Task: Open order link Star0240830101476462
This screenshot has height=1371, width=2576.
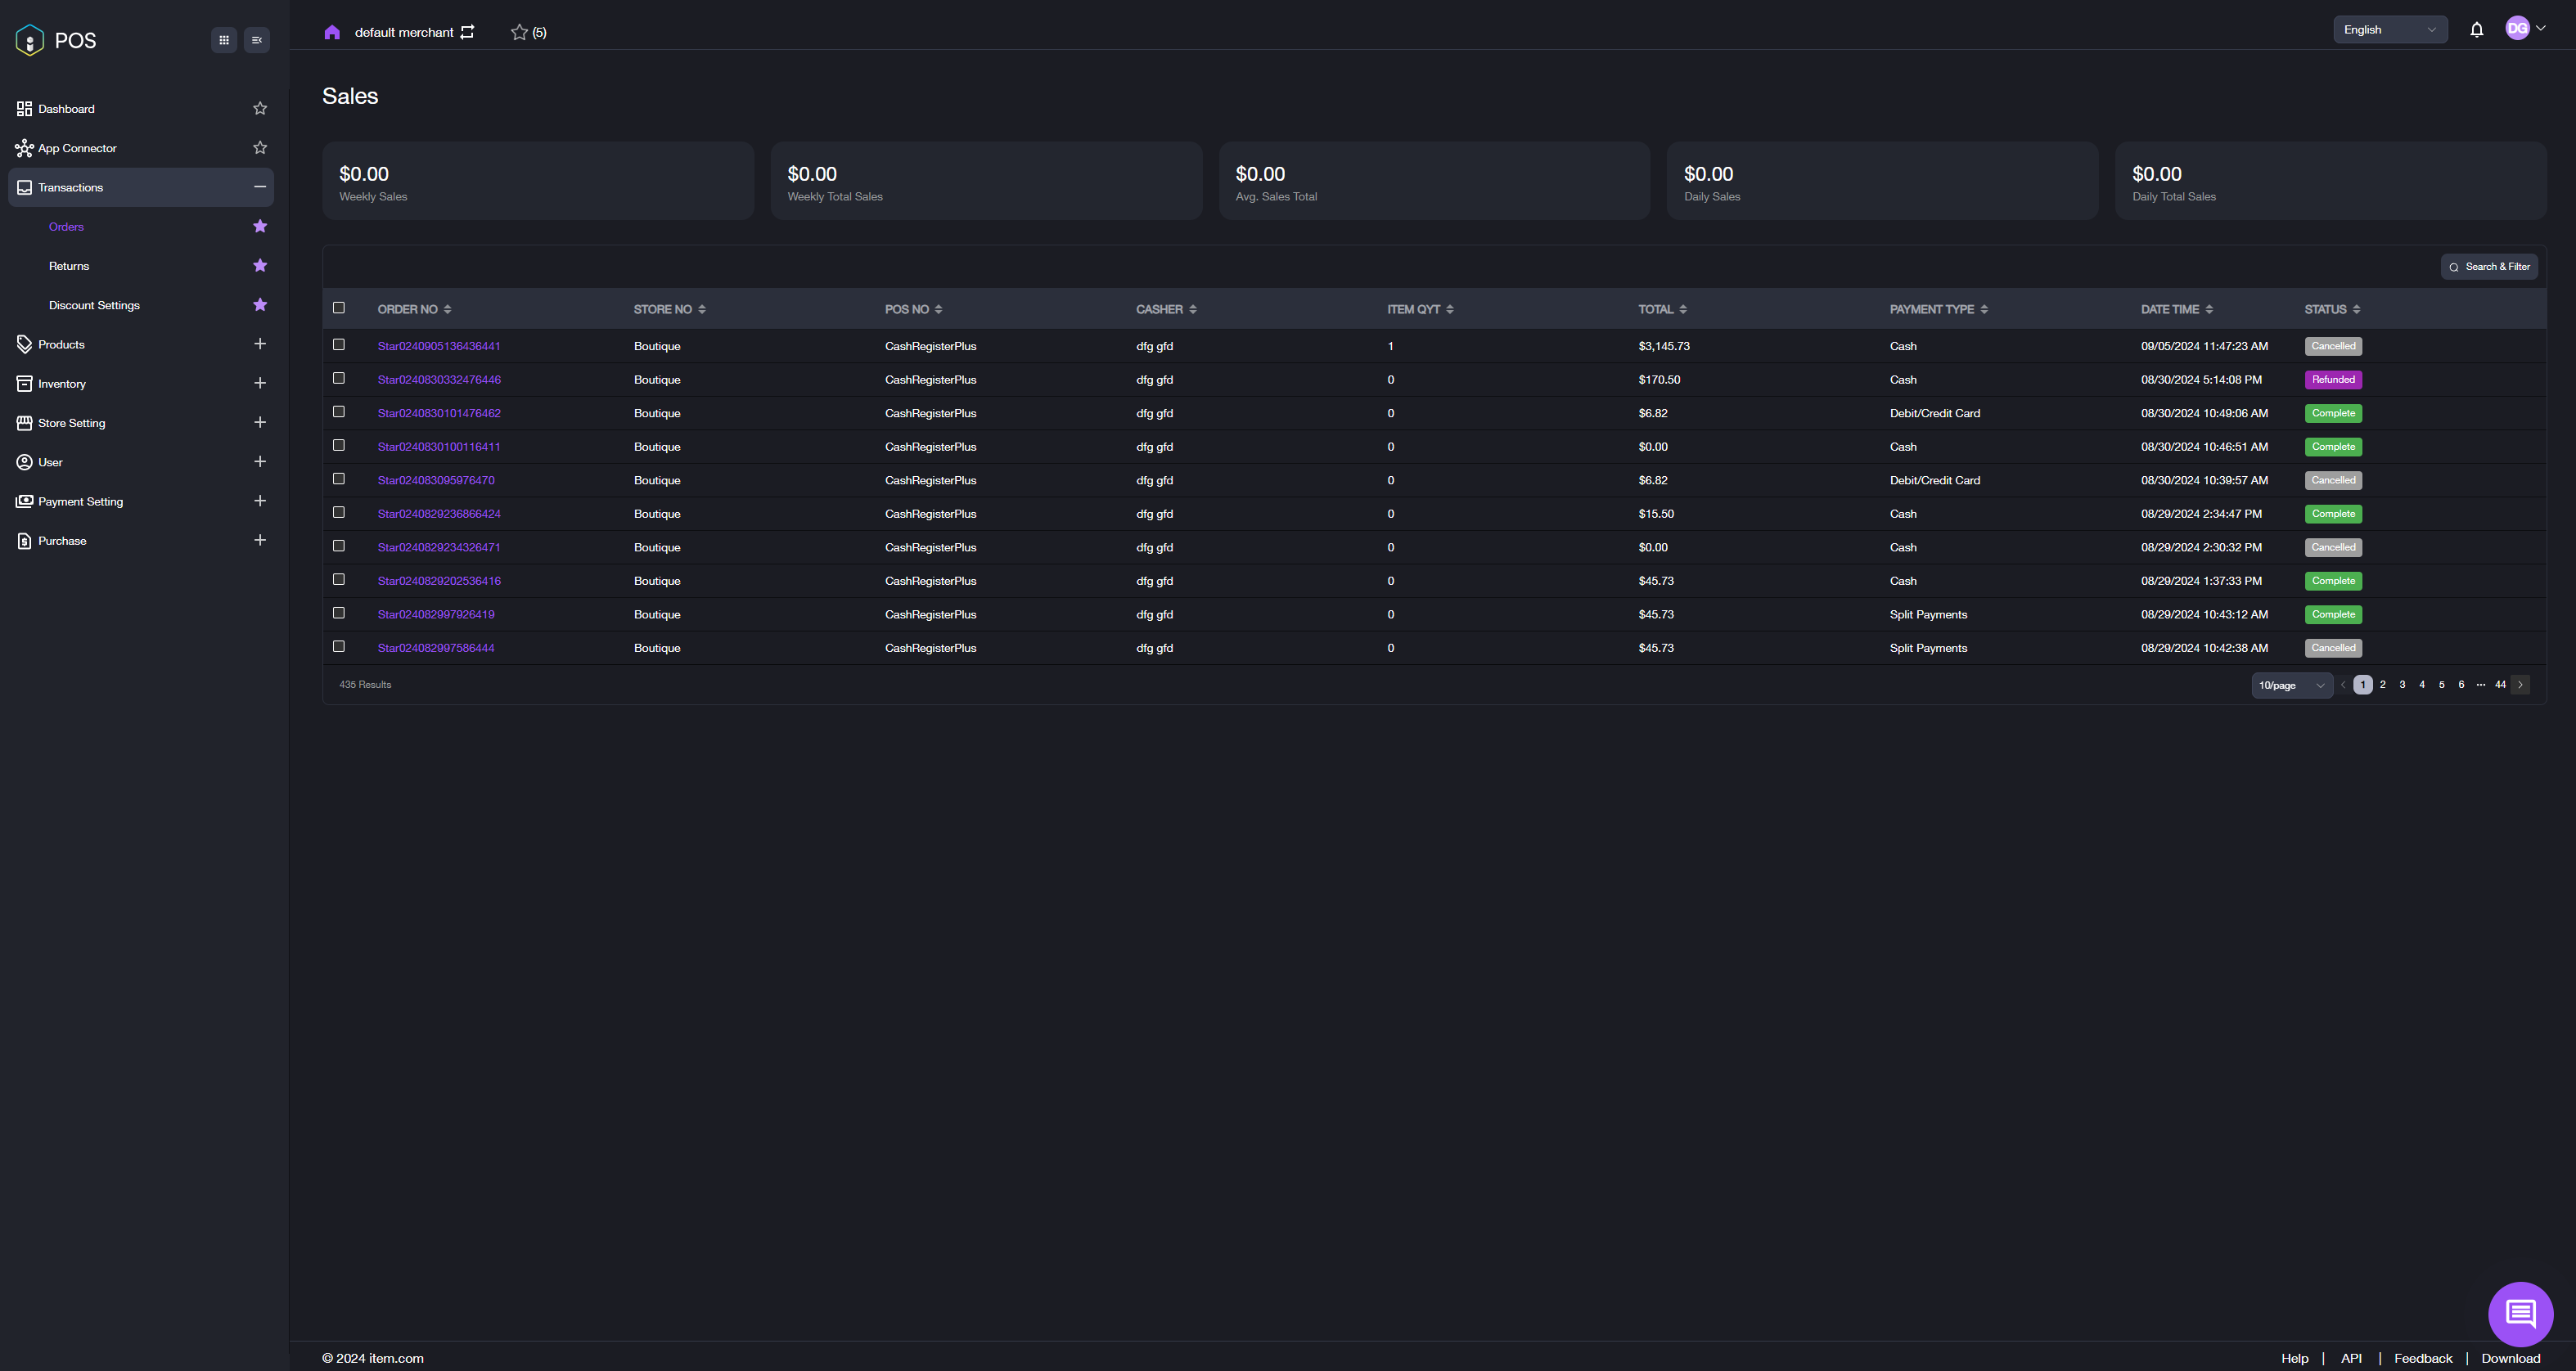Action: (x=439, y=413)
